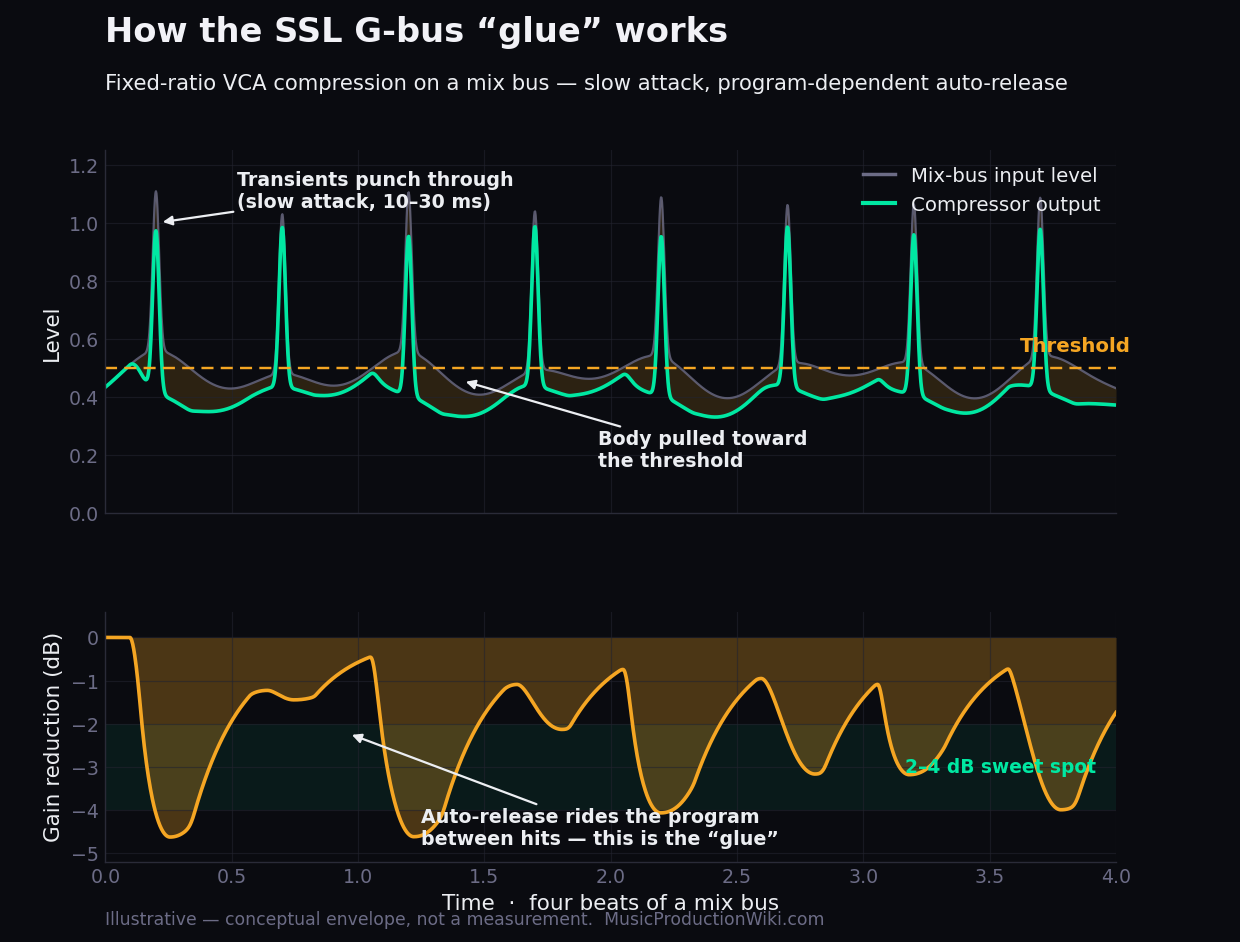1240x942 pixels.
Task: Click the "Body pulled toward the threshold" annotation
Action: (x=702, y=450)
